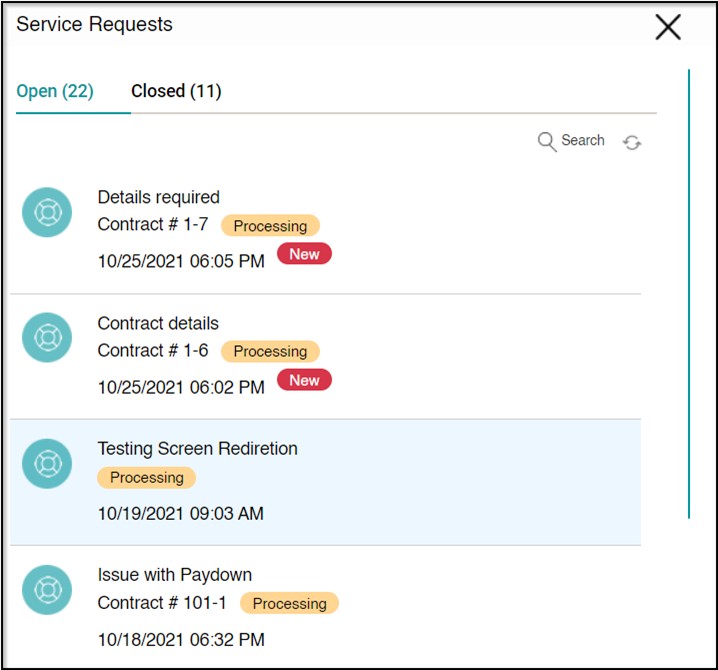718x670 pixels.
Task: Select the Testing Screen Redirection request
Action: [x=197, y=449]
